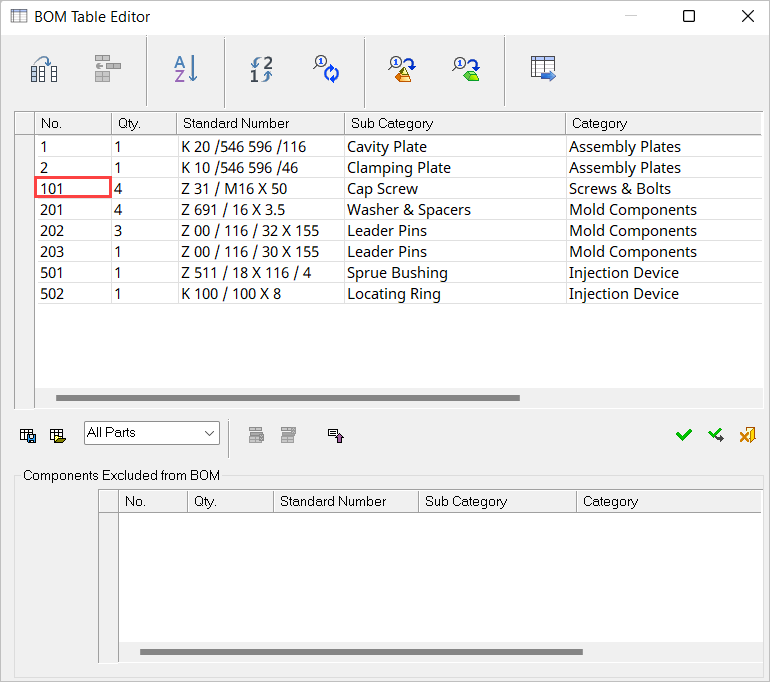770x682 pixels.
Task: Select the Sprue Bushing row
Action: click(x=397, y=273)
